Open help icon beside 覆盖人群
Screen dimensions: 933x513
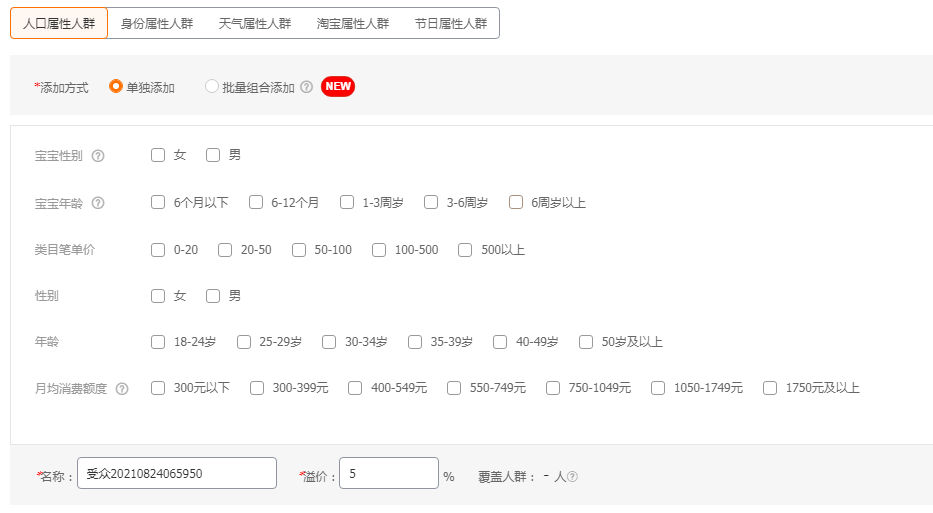(x=572, y=476)
